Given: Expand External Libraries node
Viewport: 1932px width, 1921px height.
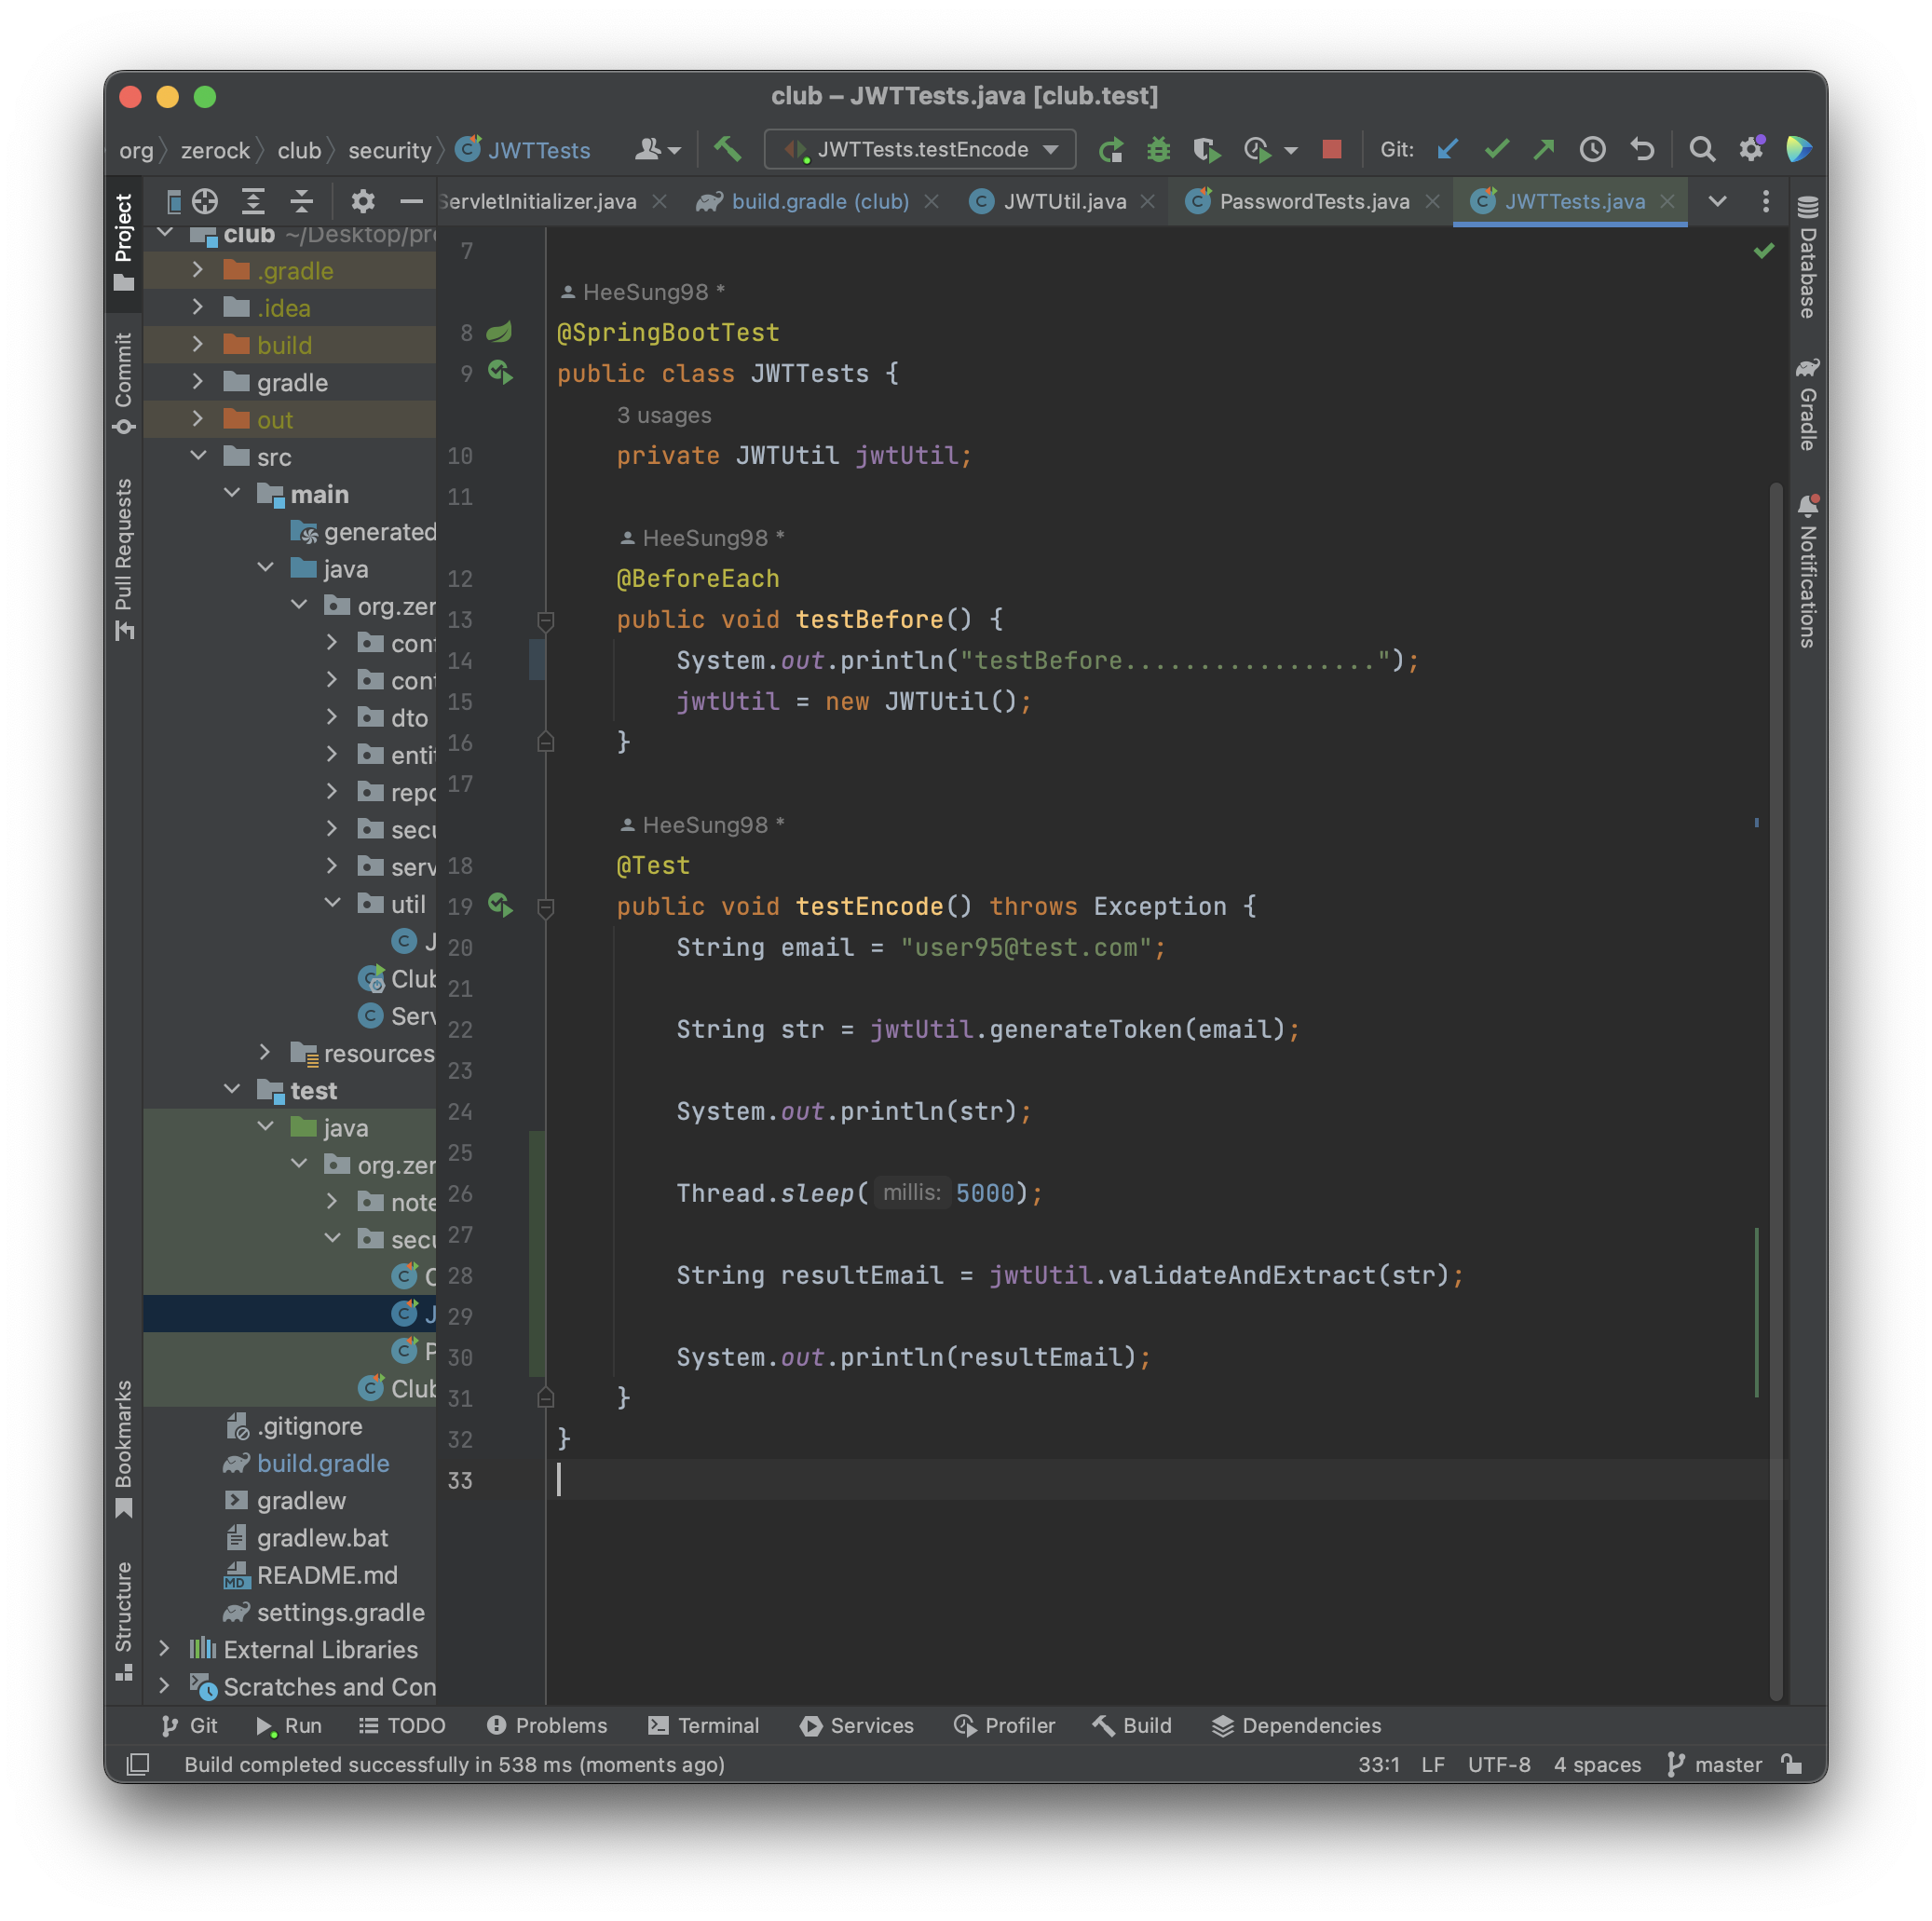Looking at the screenshot, I should click(x=164, y=1649).
